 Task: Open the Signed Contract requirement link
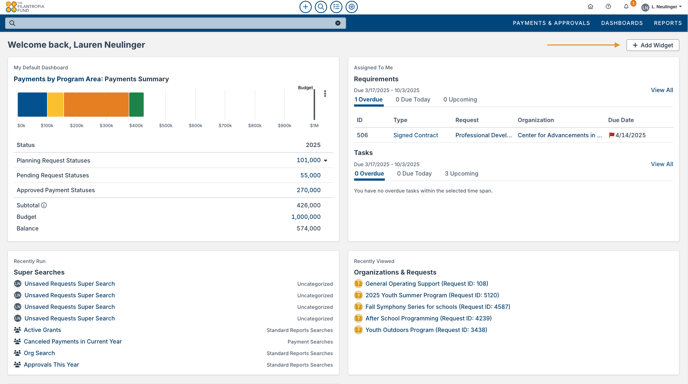pos(416,135)
